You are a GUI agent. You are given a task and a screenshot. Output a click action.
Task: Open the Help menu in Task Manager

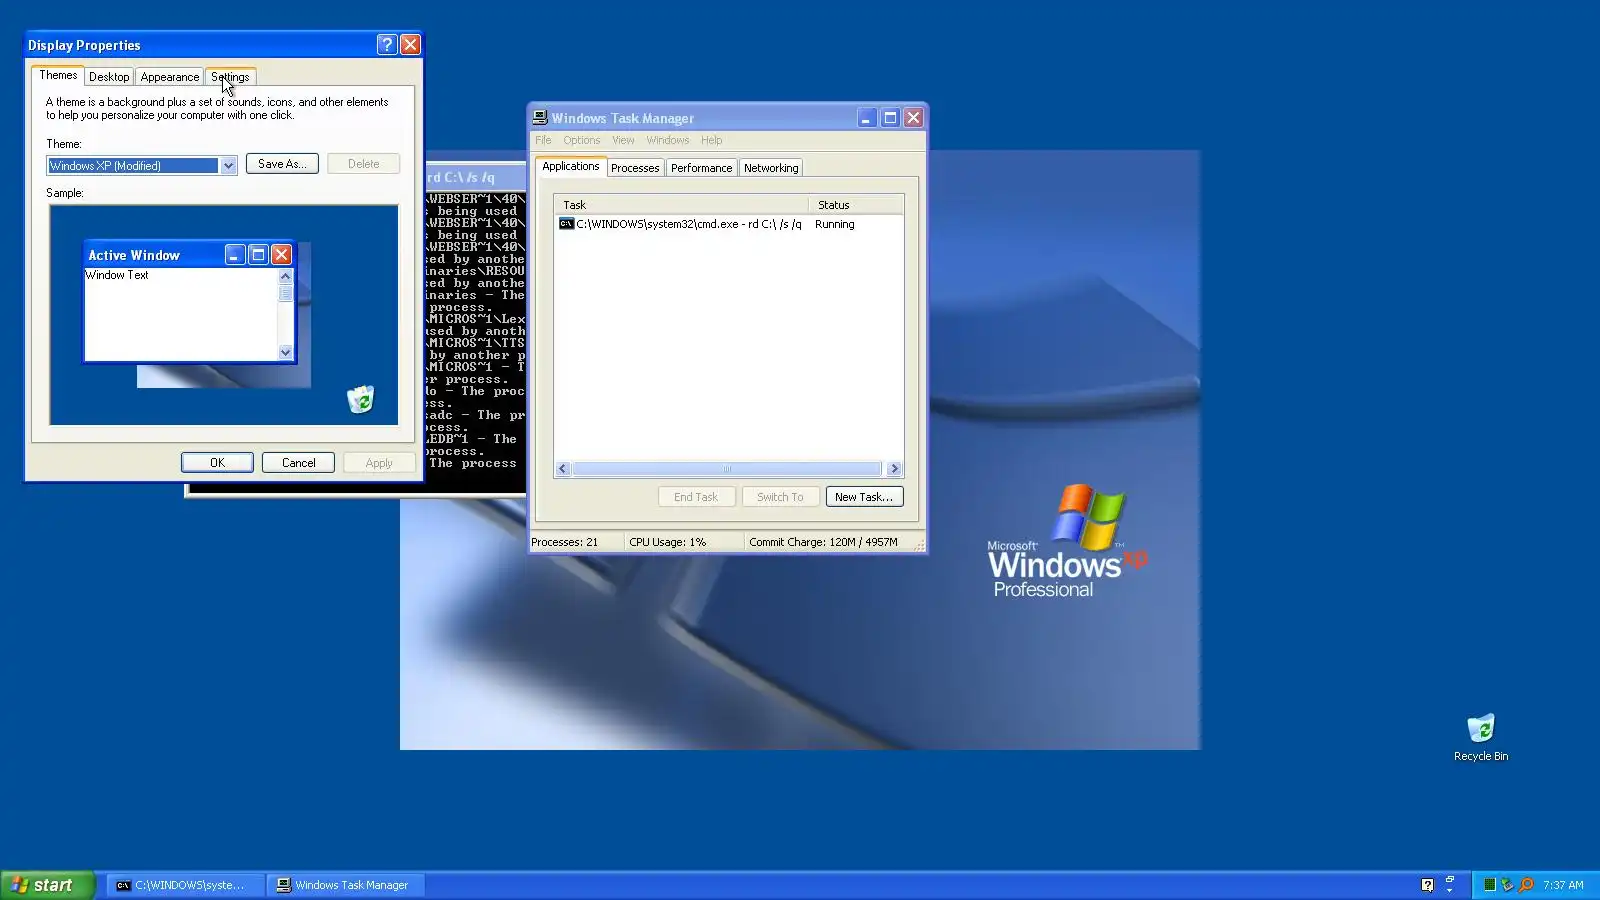[712, 140]
